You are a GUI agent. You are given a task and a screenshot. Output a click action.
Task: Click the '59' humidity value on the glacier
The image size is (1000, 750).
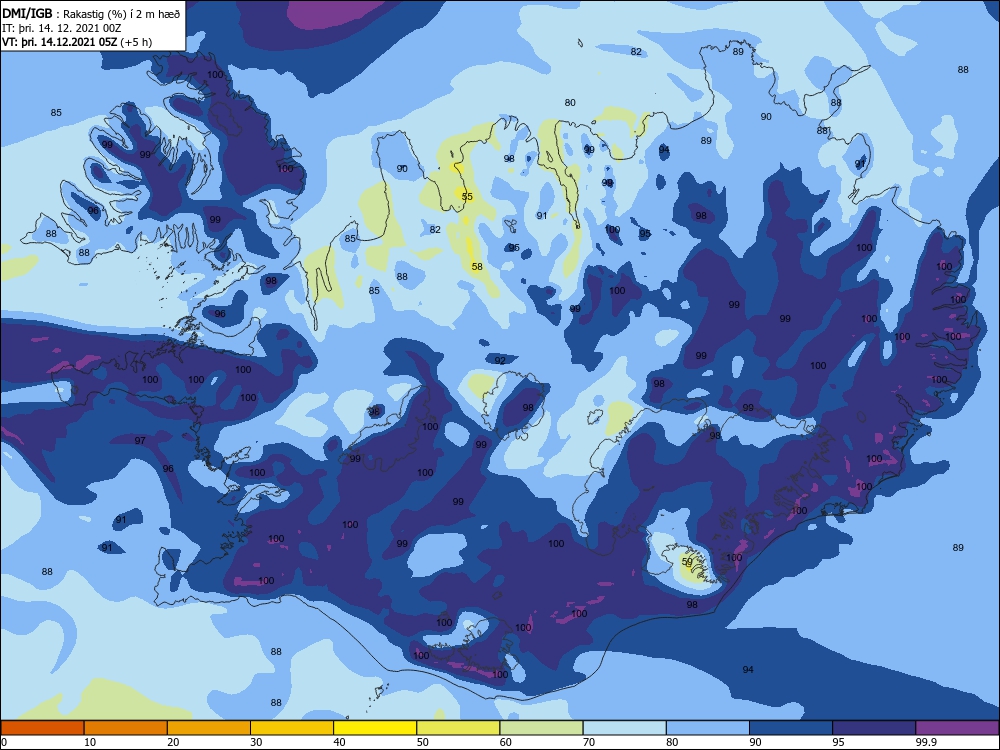click(x=687, y=562)
